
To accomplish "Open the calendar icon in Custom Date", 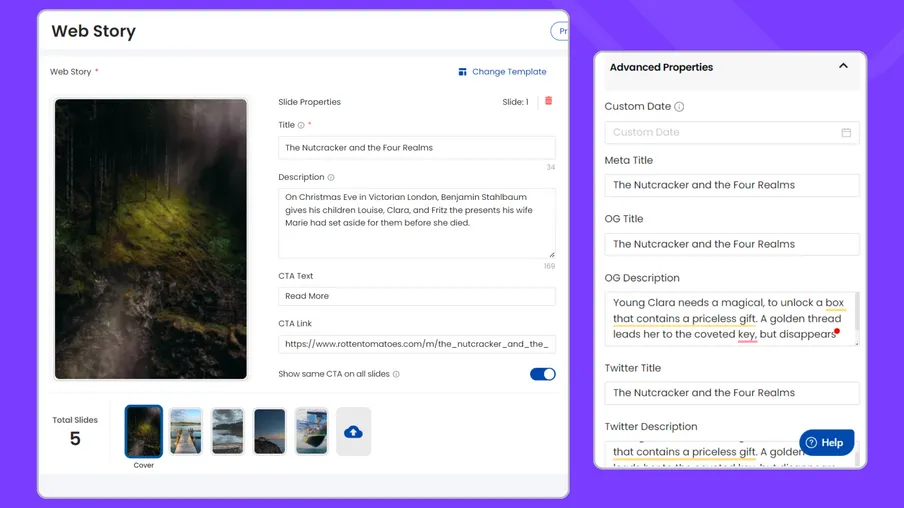I will click(846, 132).
